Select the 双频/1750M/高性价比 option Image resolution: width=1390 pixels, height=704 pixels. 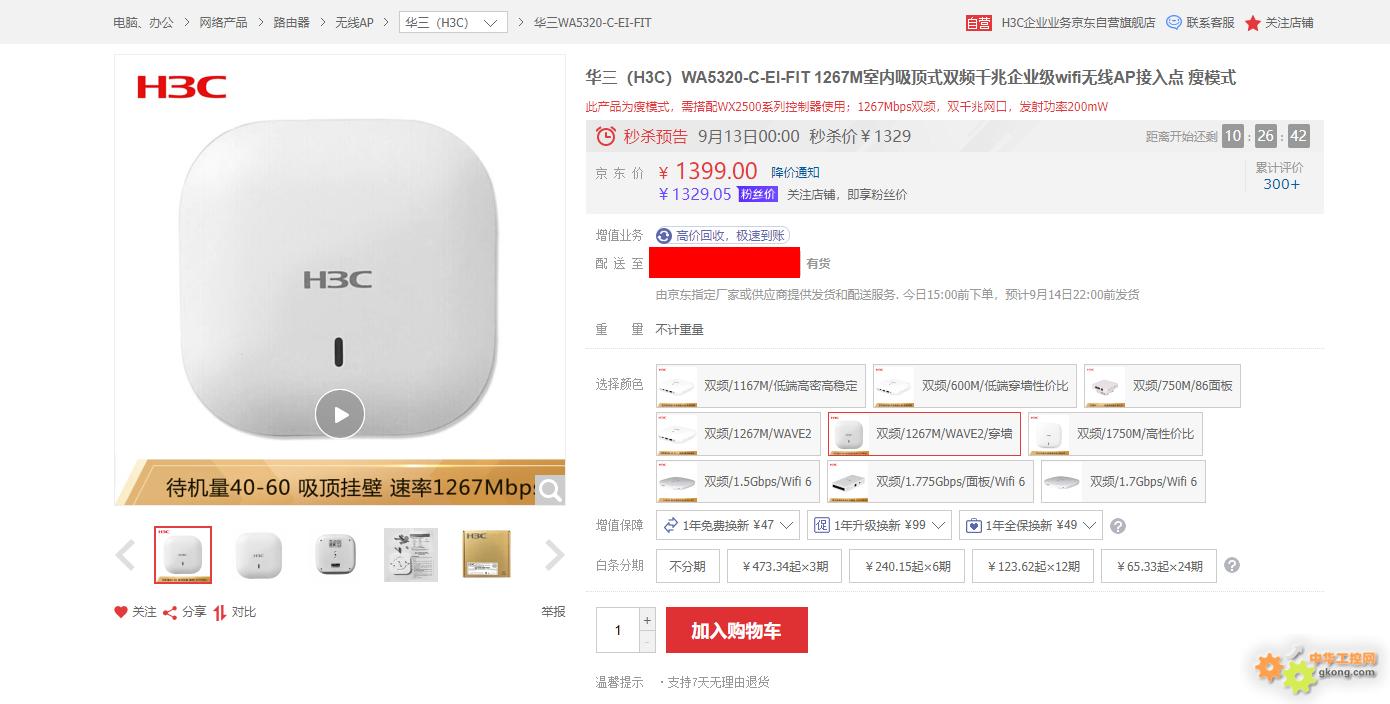[x=1116, y=434]
